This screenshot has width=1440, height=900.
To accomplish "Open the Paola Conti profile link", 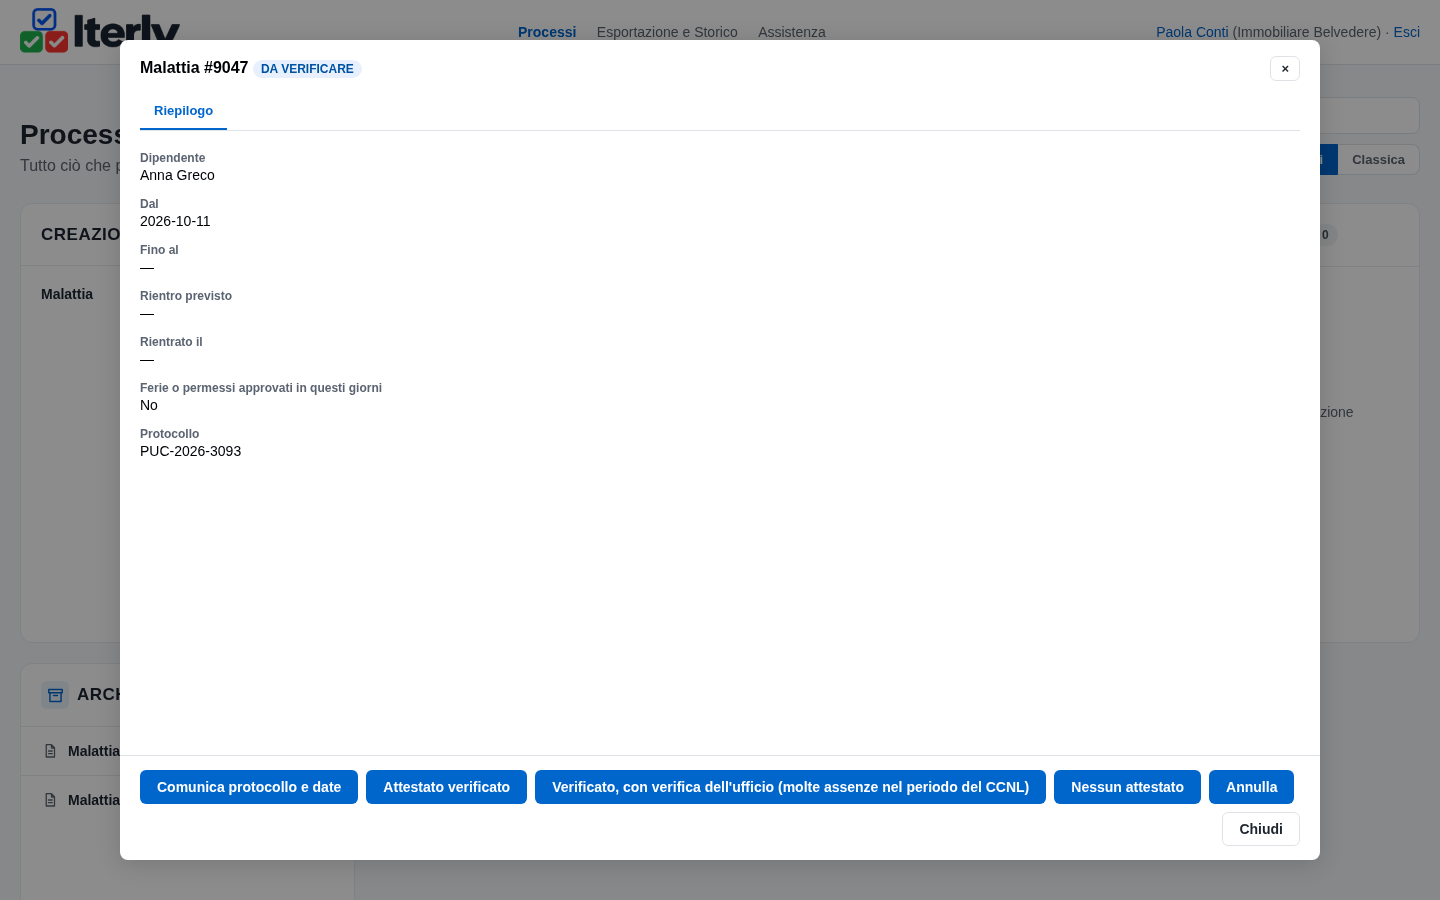I will pyautogui.click(x=1192, y=32).
